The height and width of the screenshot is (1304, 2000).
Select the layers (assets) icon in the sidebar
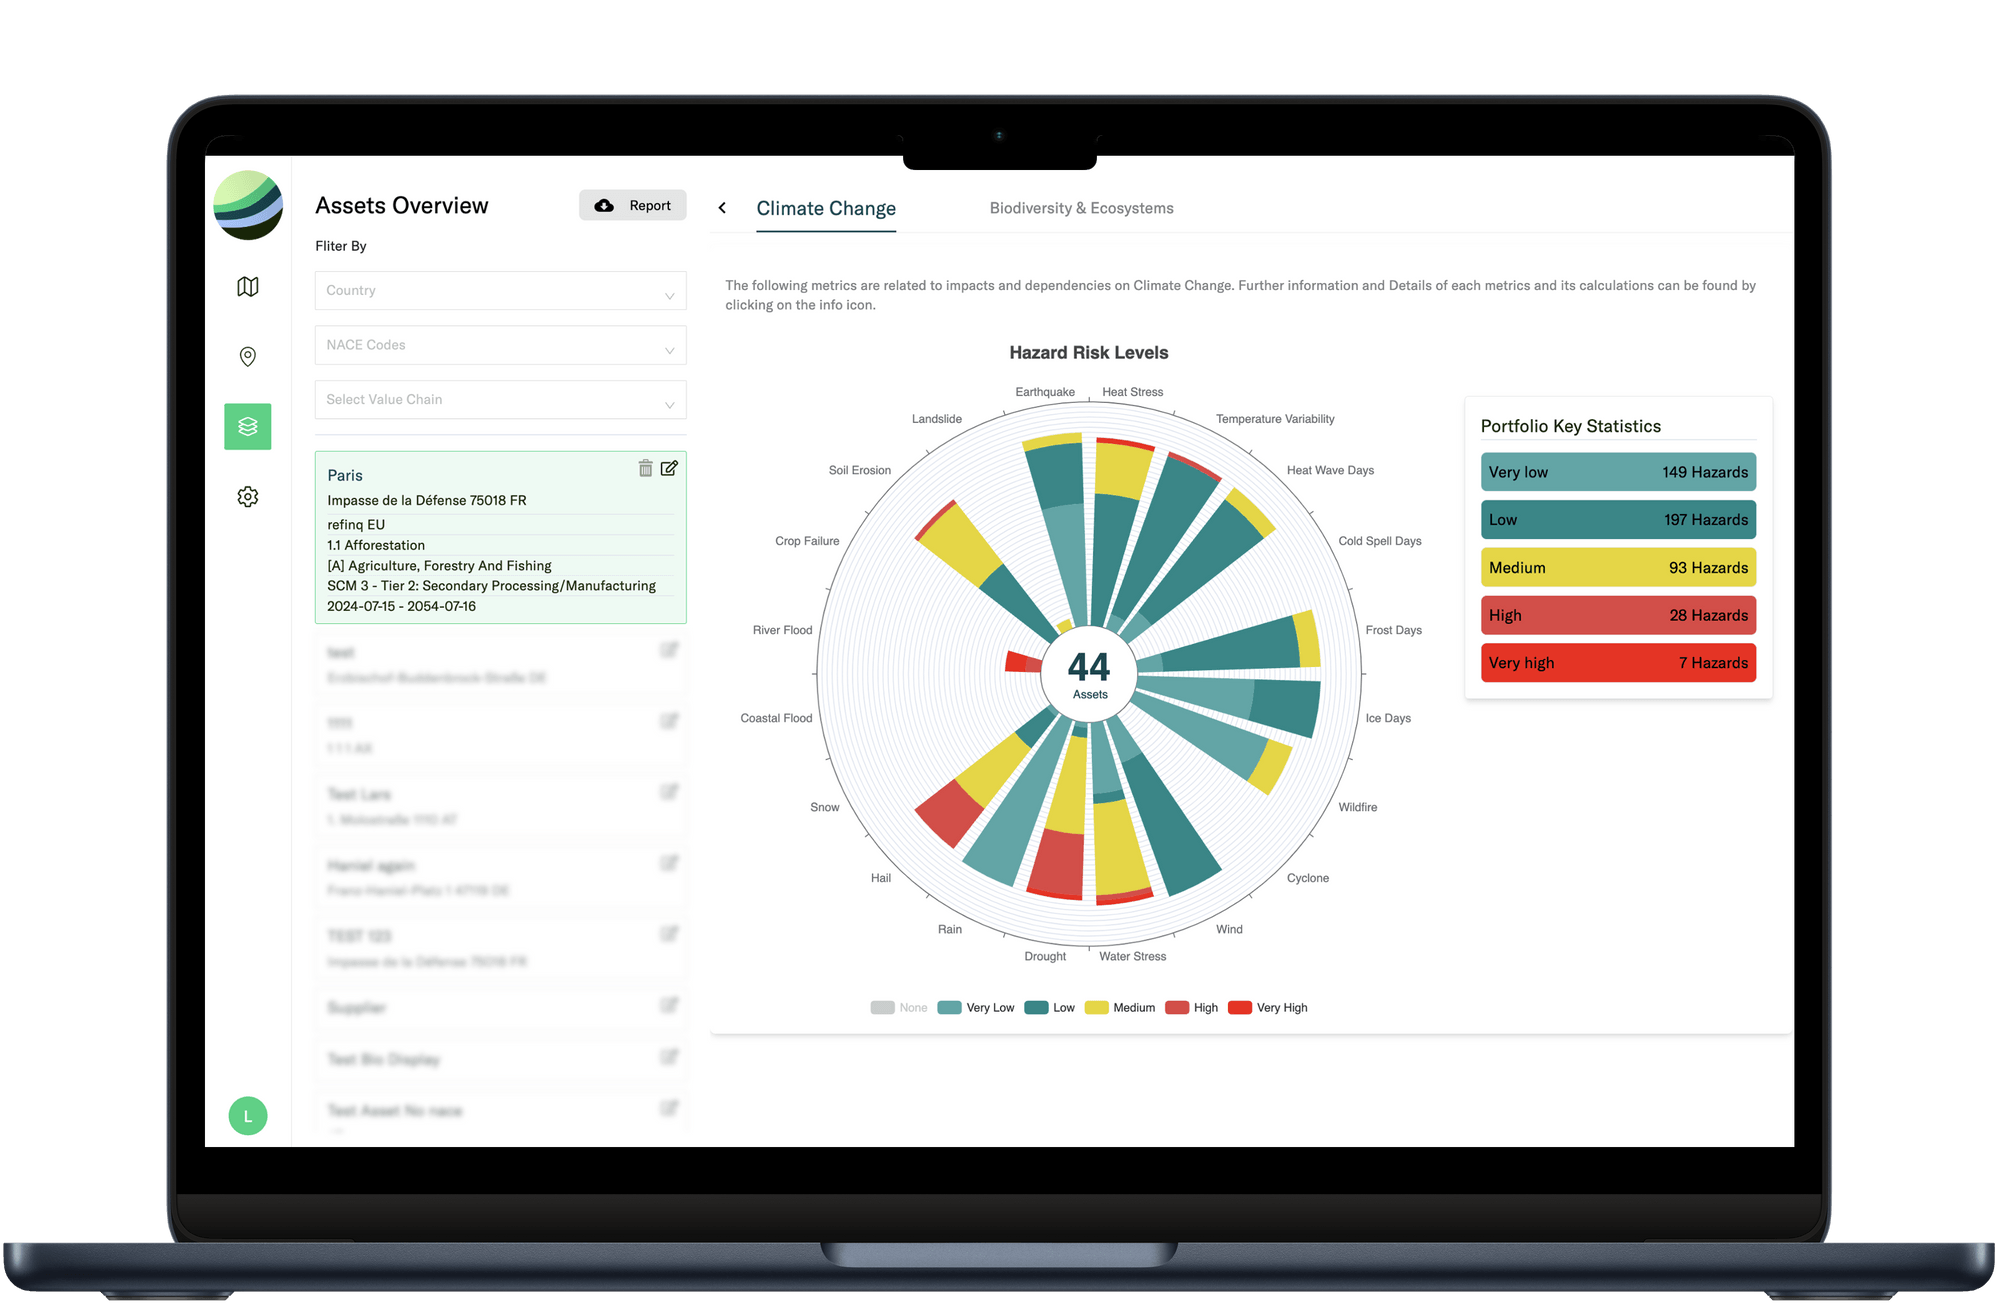point(248,427)
